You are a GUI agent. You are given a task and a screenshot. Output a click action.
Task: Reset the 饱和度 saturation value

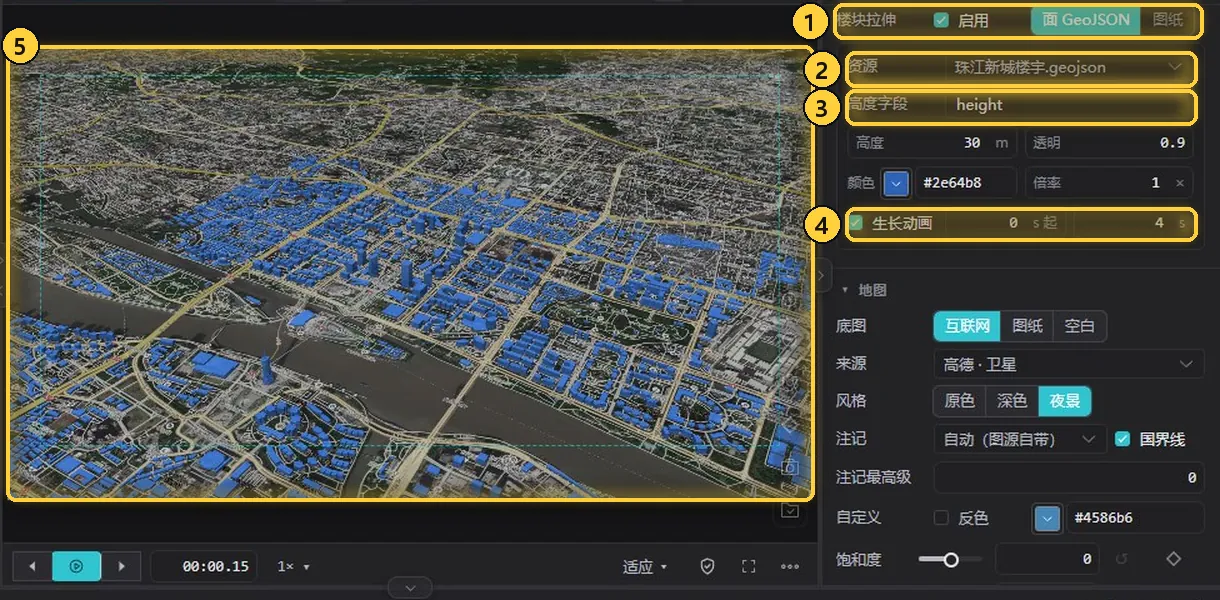point(1121,559)
